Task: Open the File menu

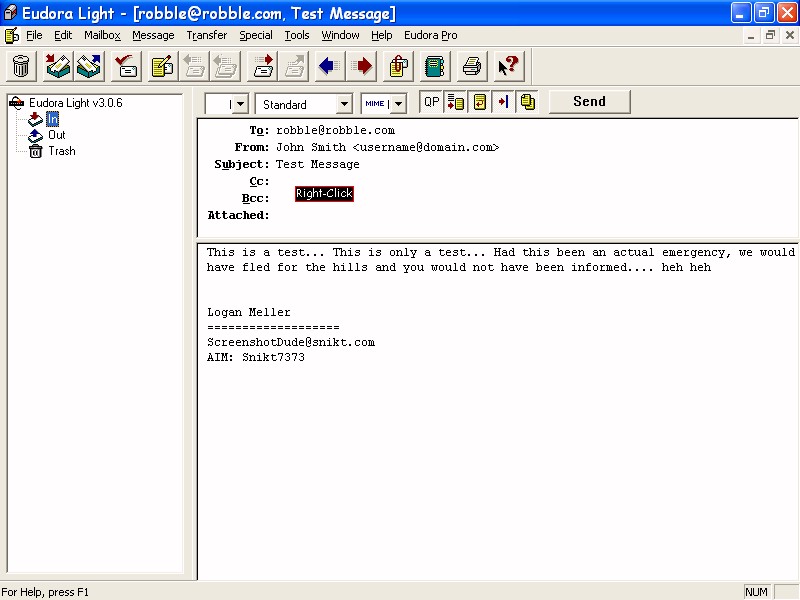Action: (34, 35)
